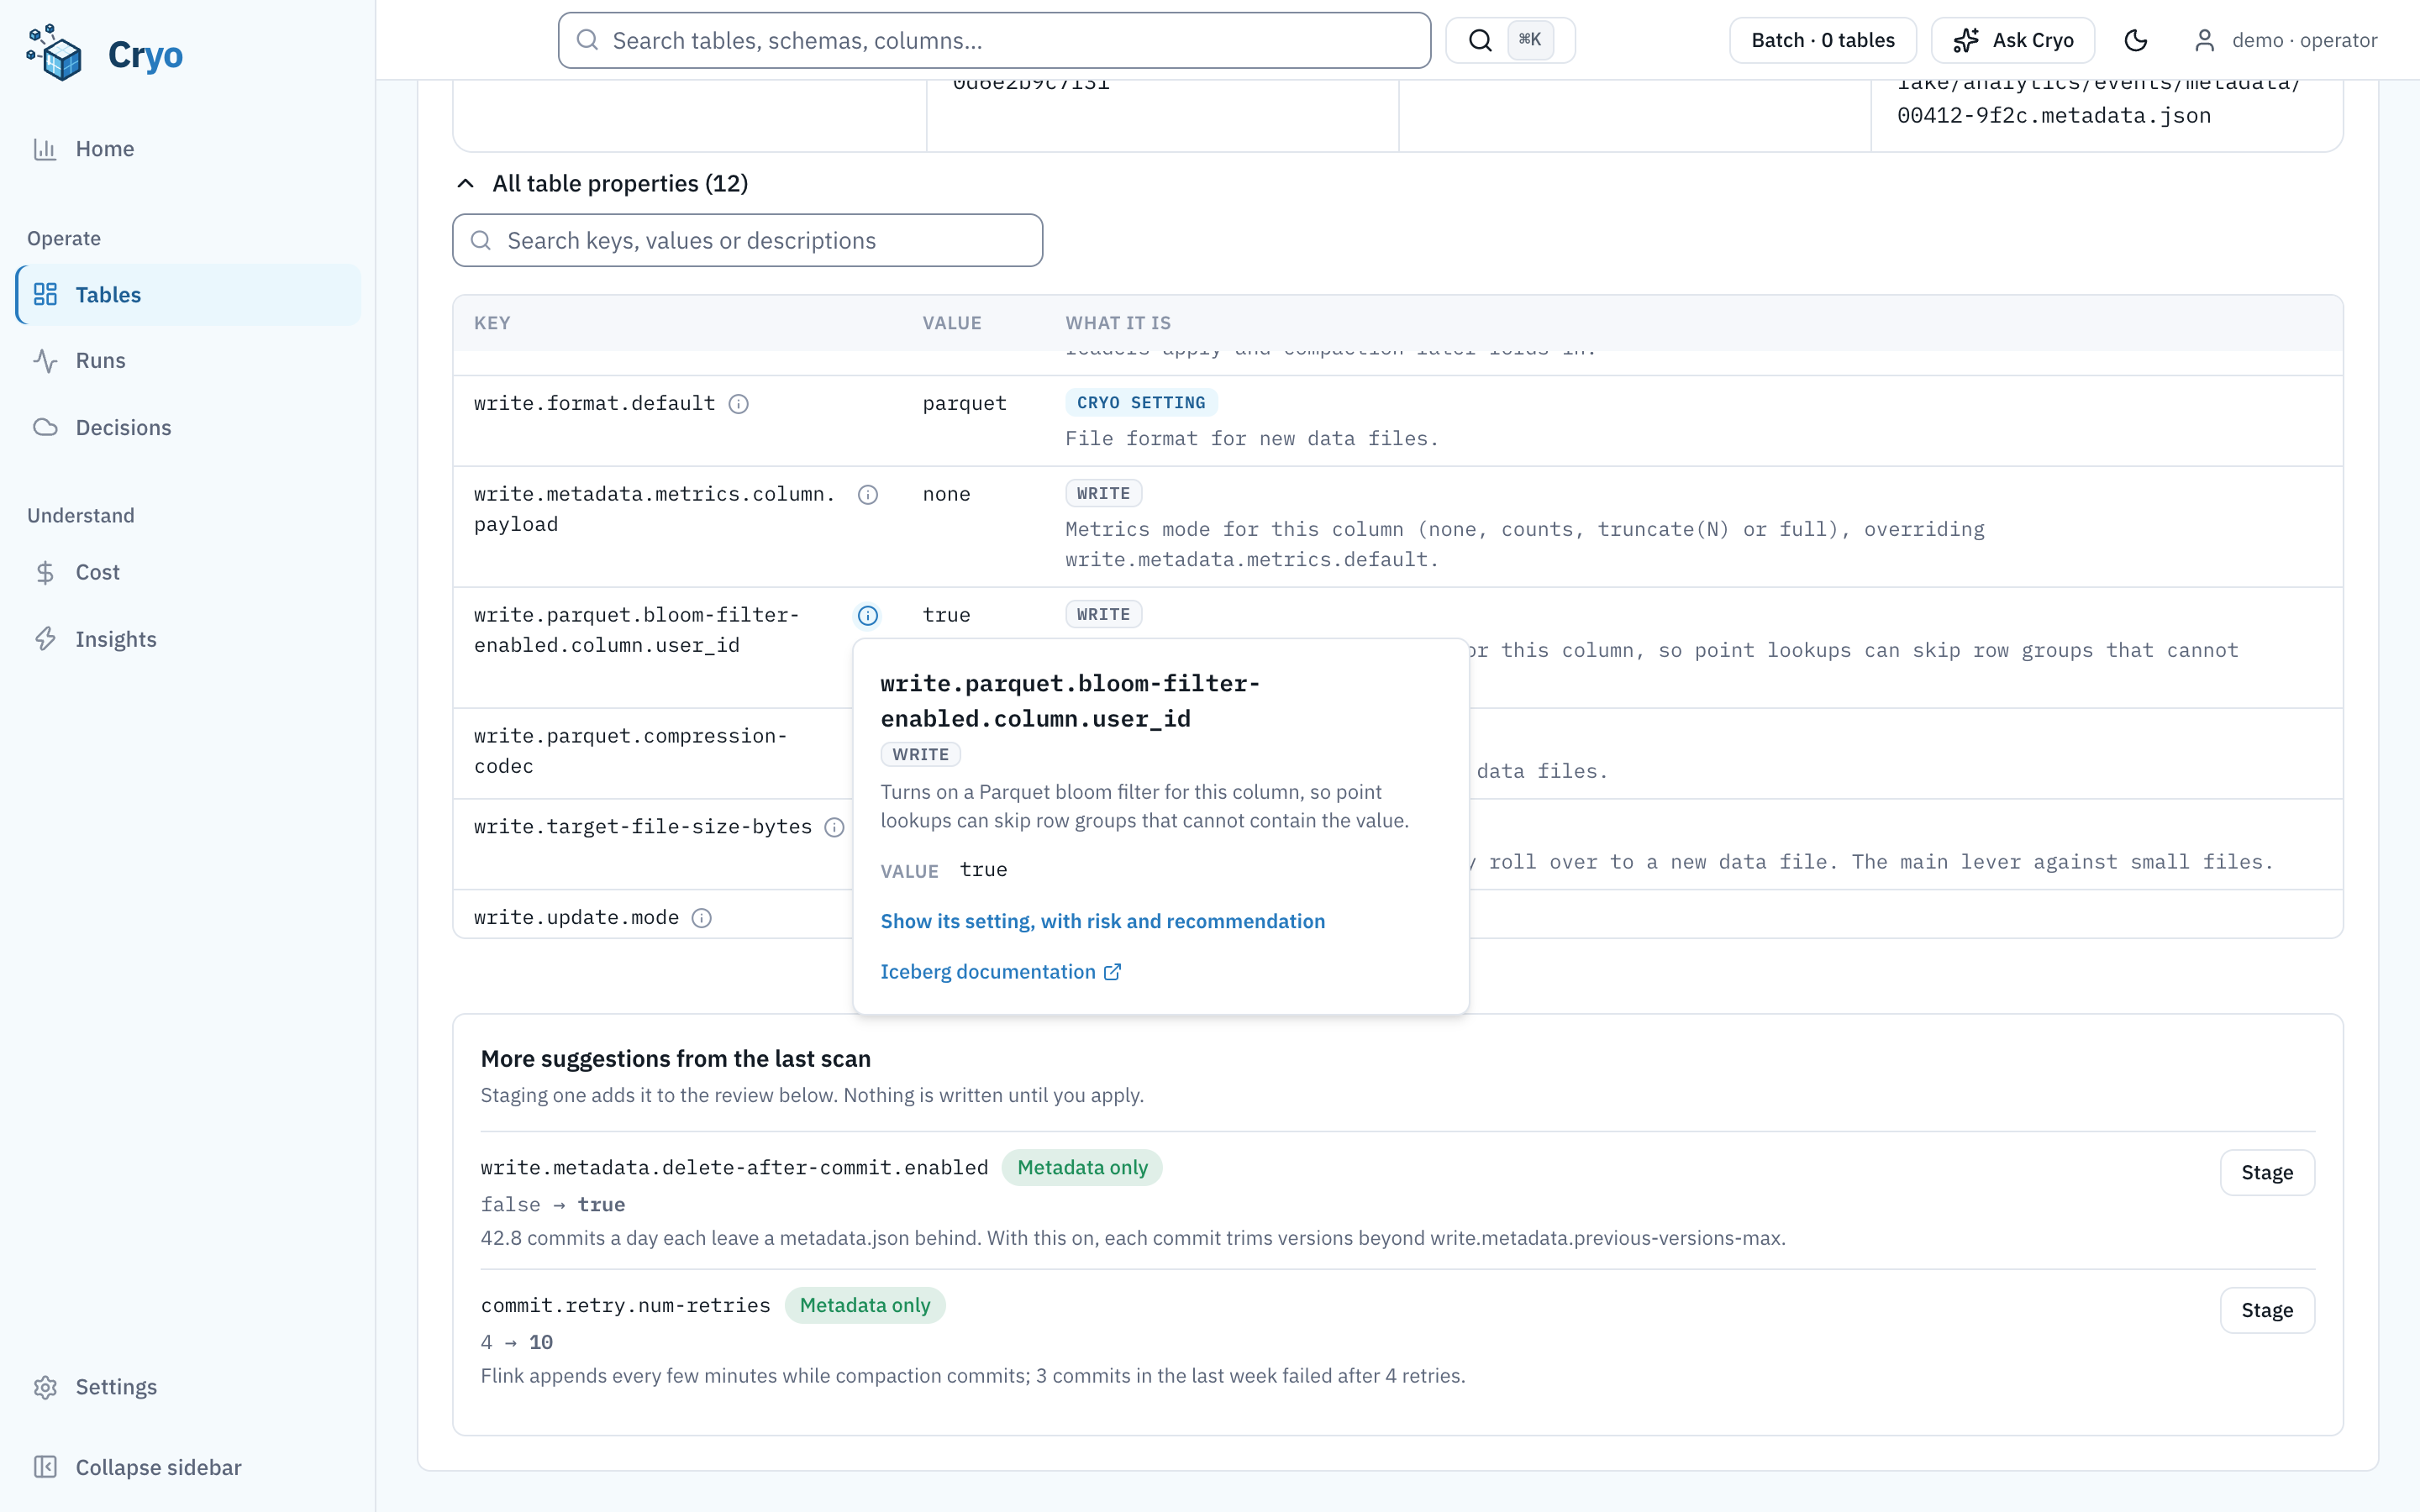Image resolution: width=2420 pixels, height=1512 pixels.
Task: Click the 00412-9f2c.metadata.json path text
Action: pyautogui.click(x=2053, y=116)
